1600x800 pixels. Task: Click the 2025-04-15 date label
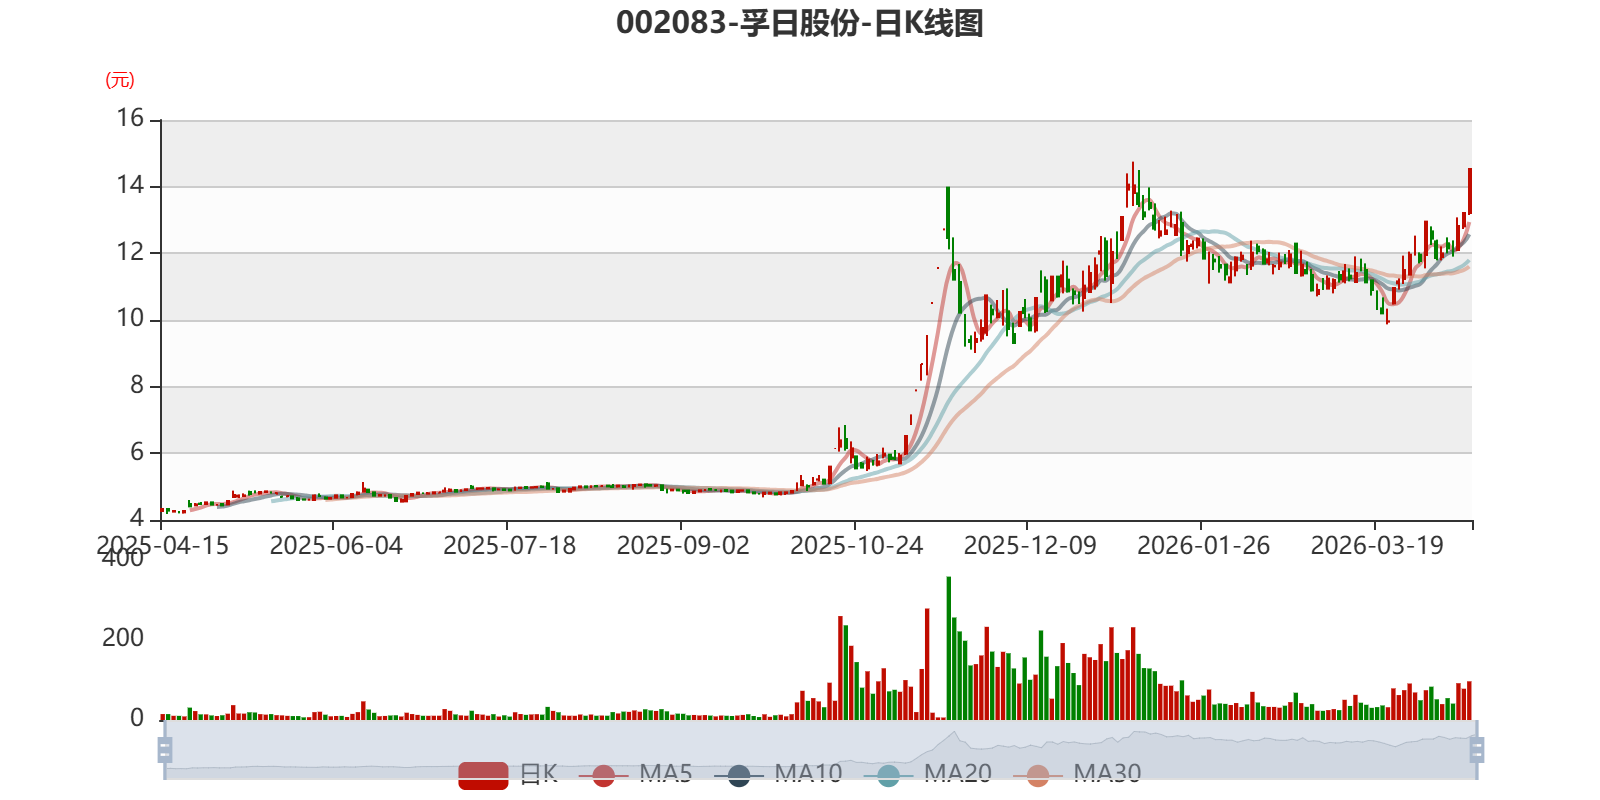163,545
